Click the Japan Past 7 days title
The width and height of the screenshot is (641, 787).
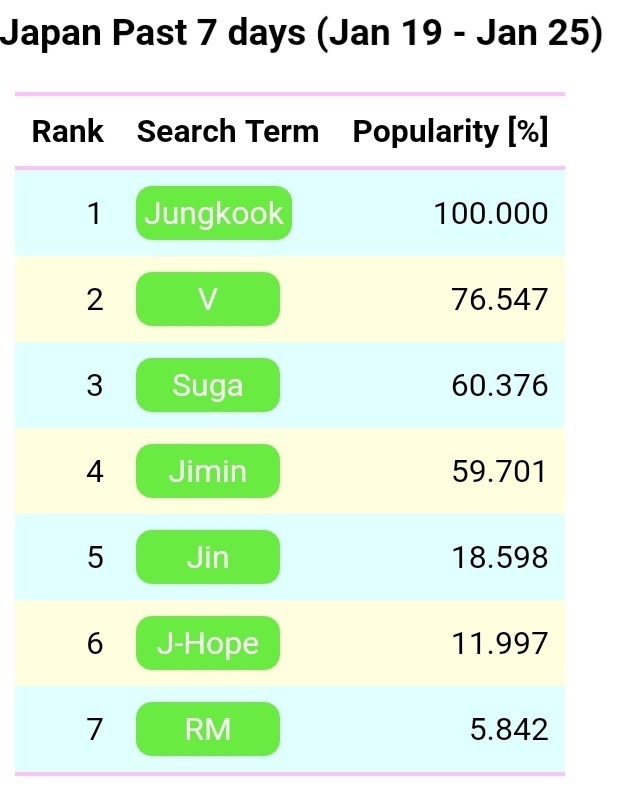(301, 34)
